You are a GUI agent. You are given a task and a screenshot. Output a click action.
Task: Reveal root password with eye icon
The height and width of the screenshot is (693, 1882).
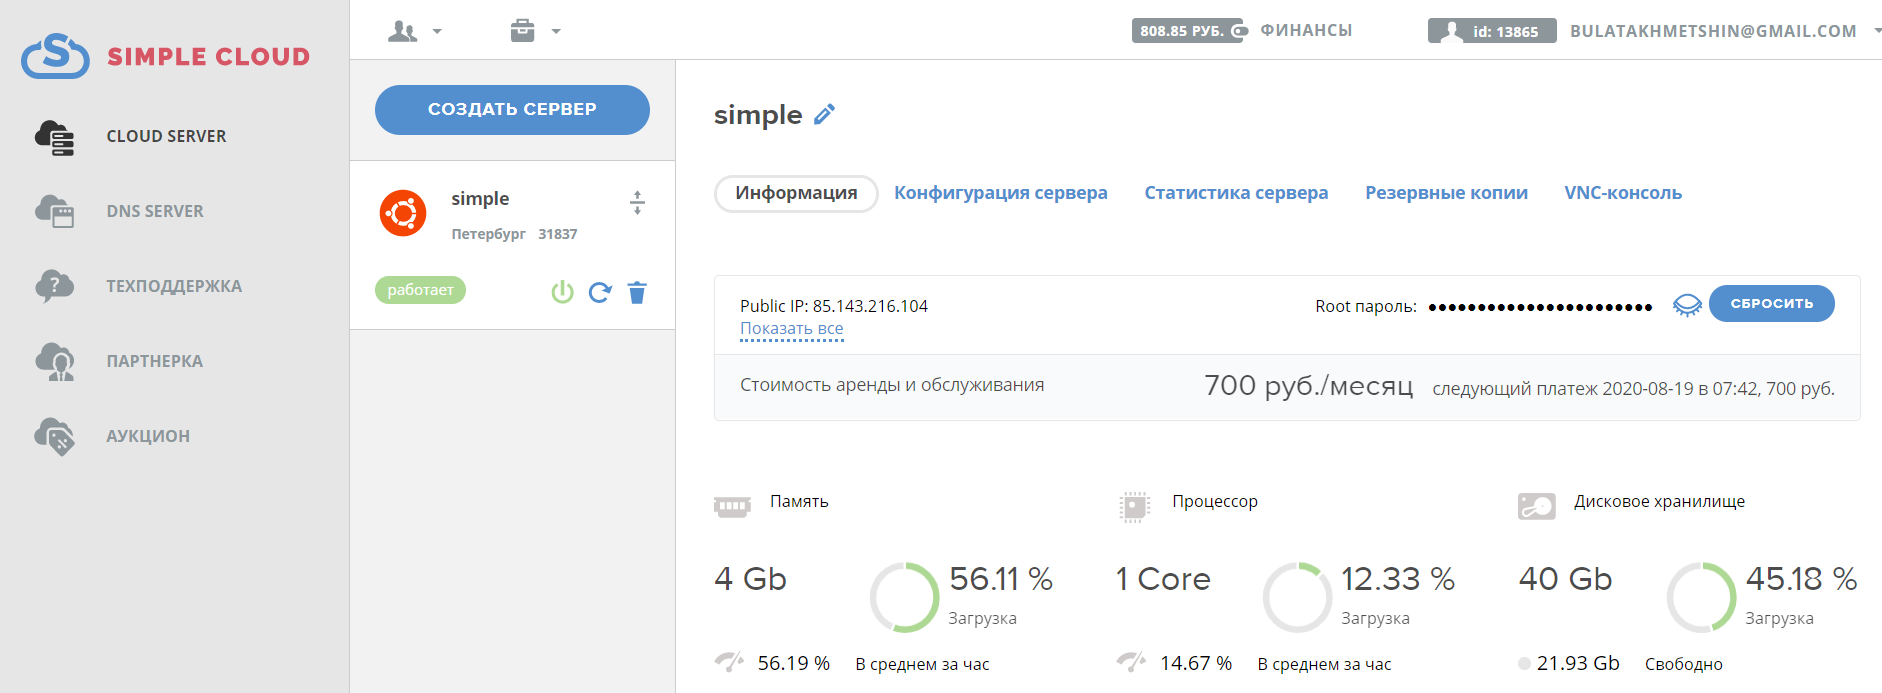(1687, 305)
